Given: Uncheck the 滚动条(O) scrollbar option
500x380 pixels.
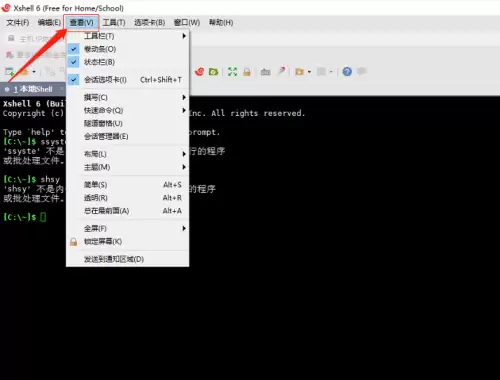Looking at the screenshot, I should tap(128, 49).
